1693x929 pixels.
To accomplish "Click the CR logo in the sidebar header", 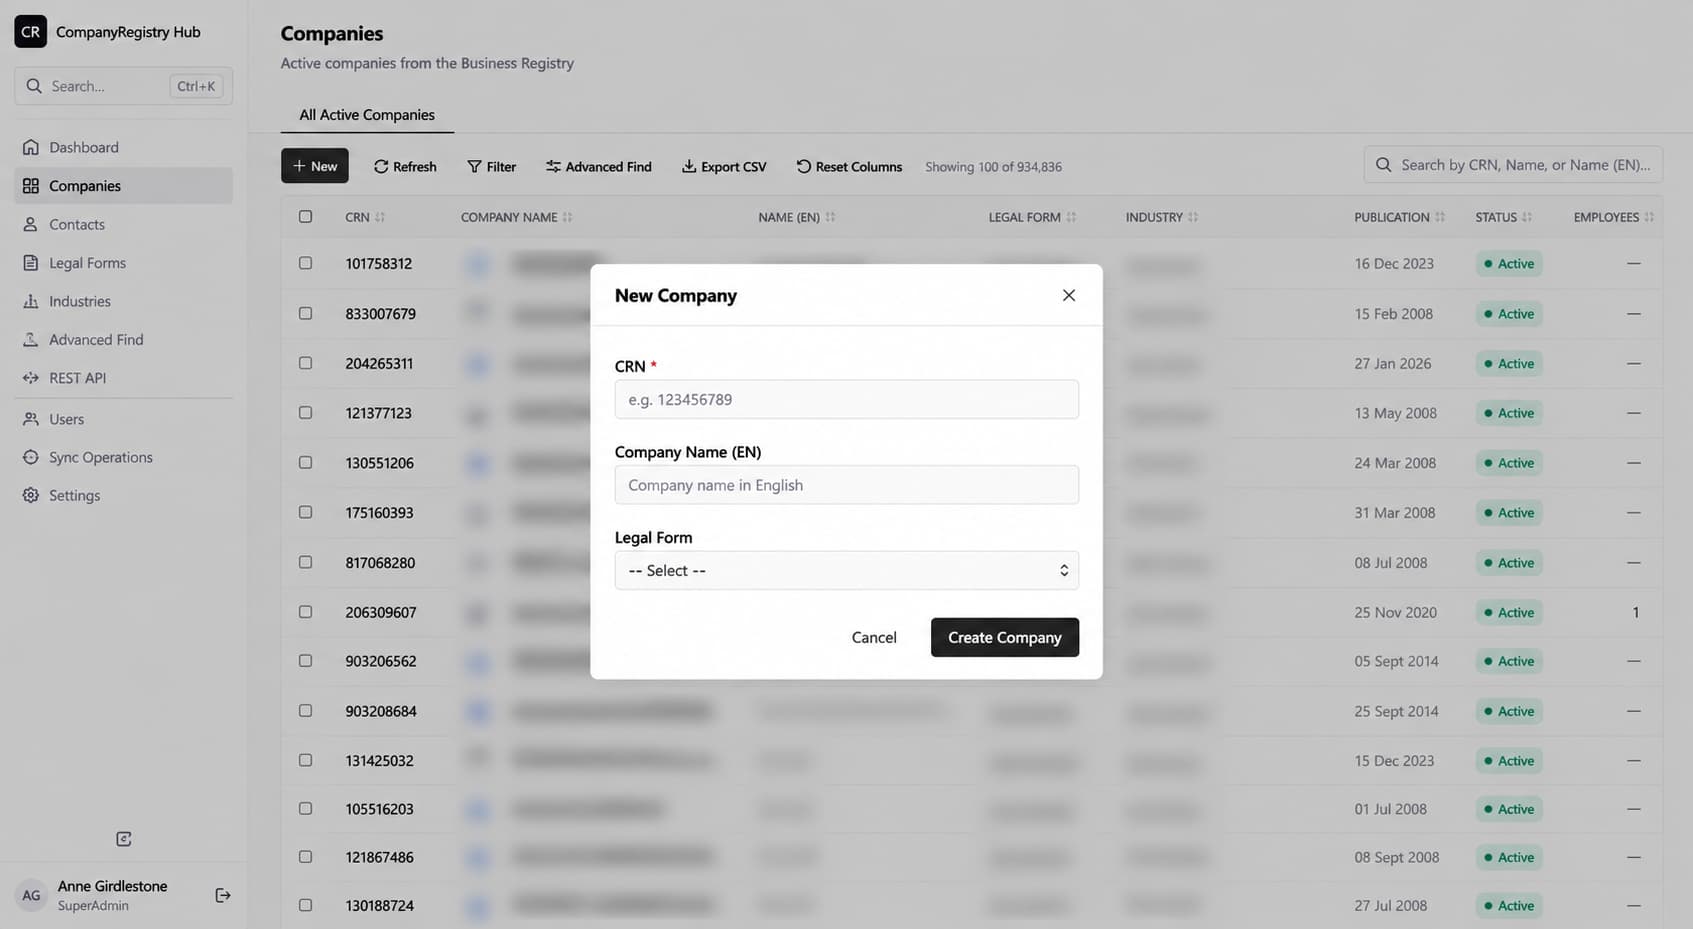I will [31, 32].
